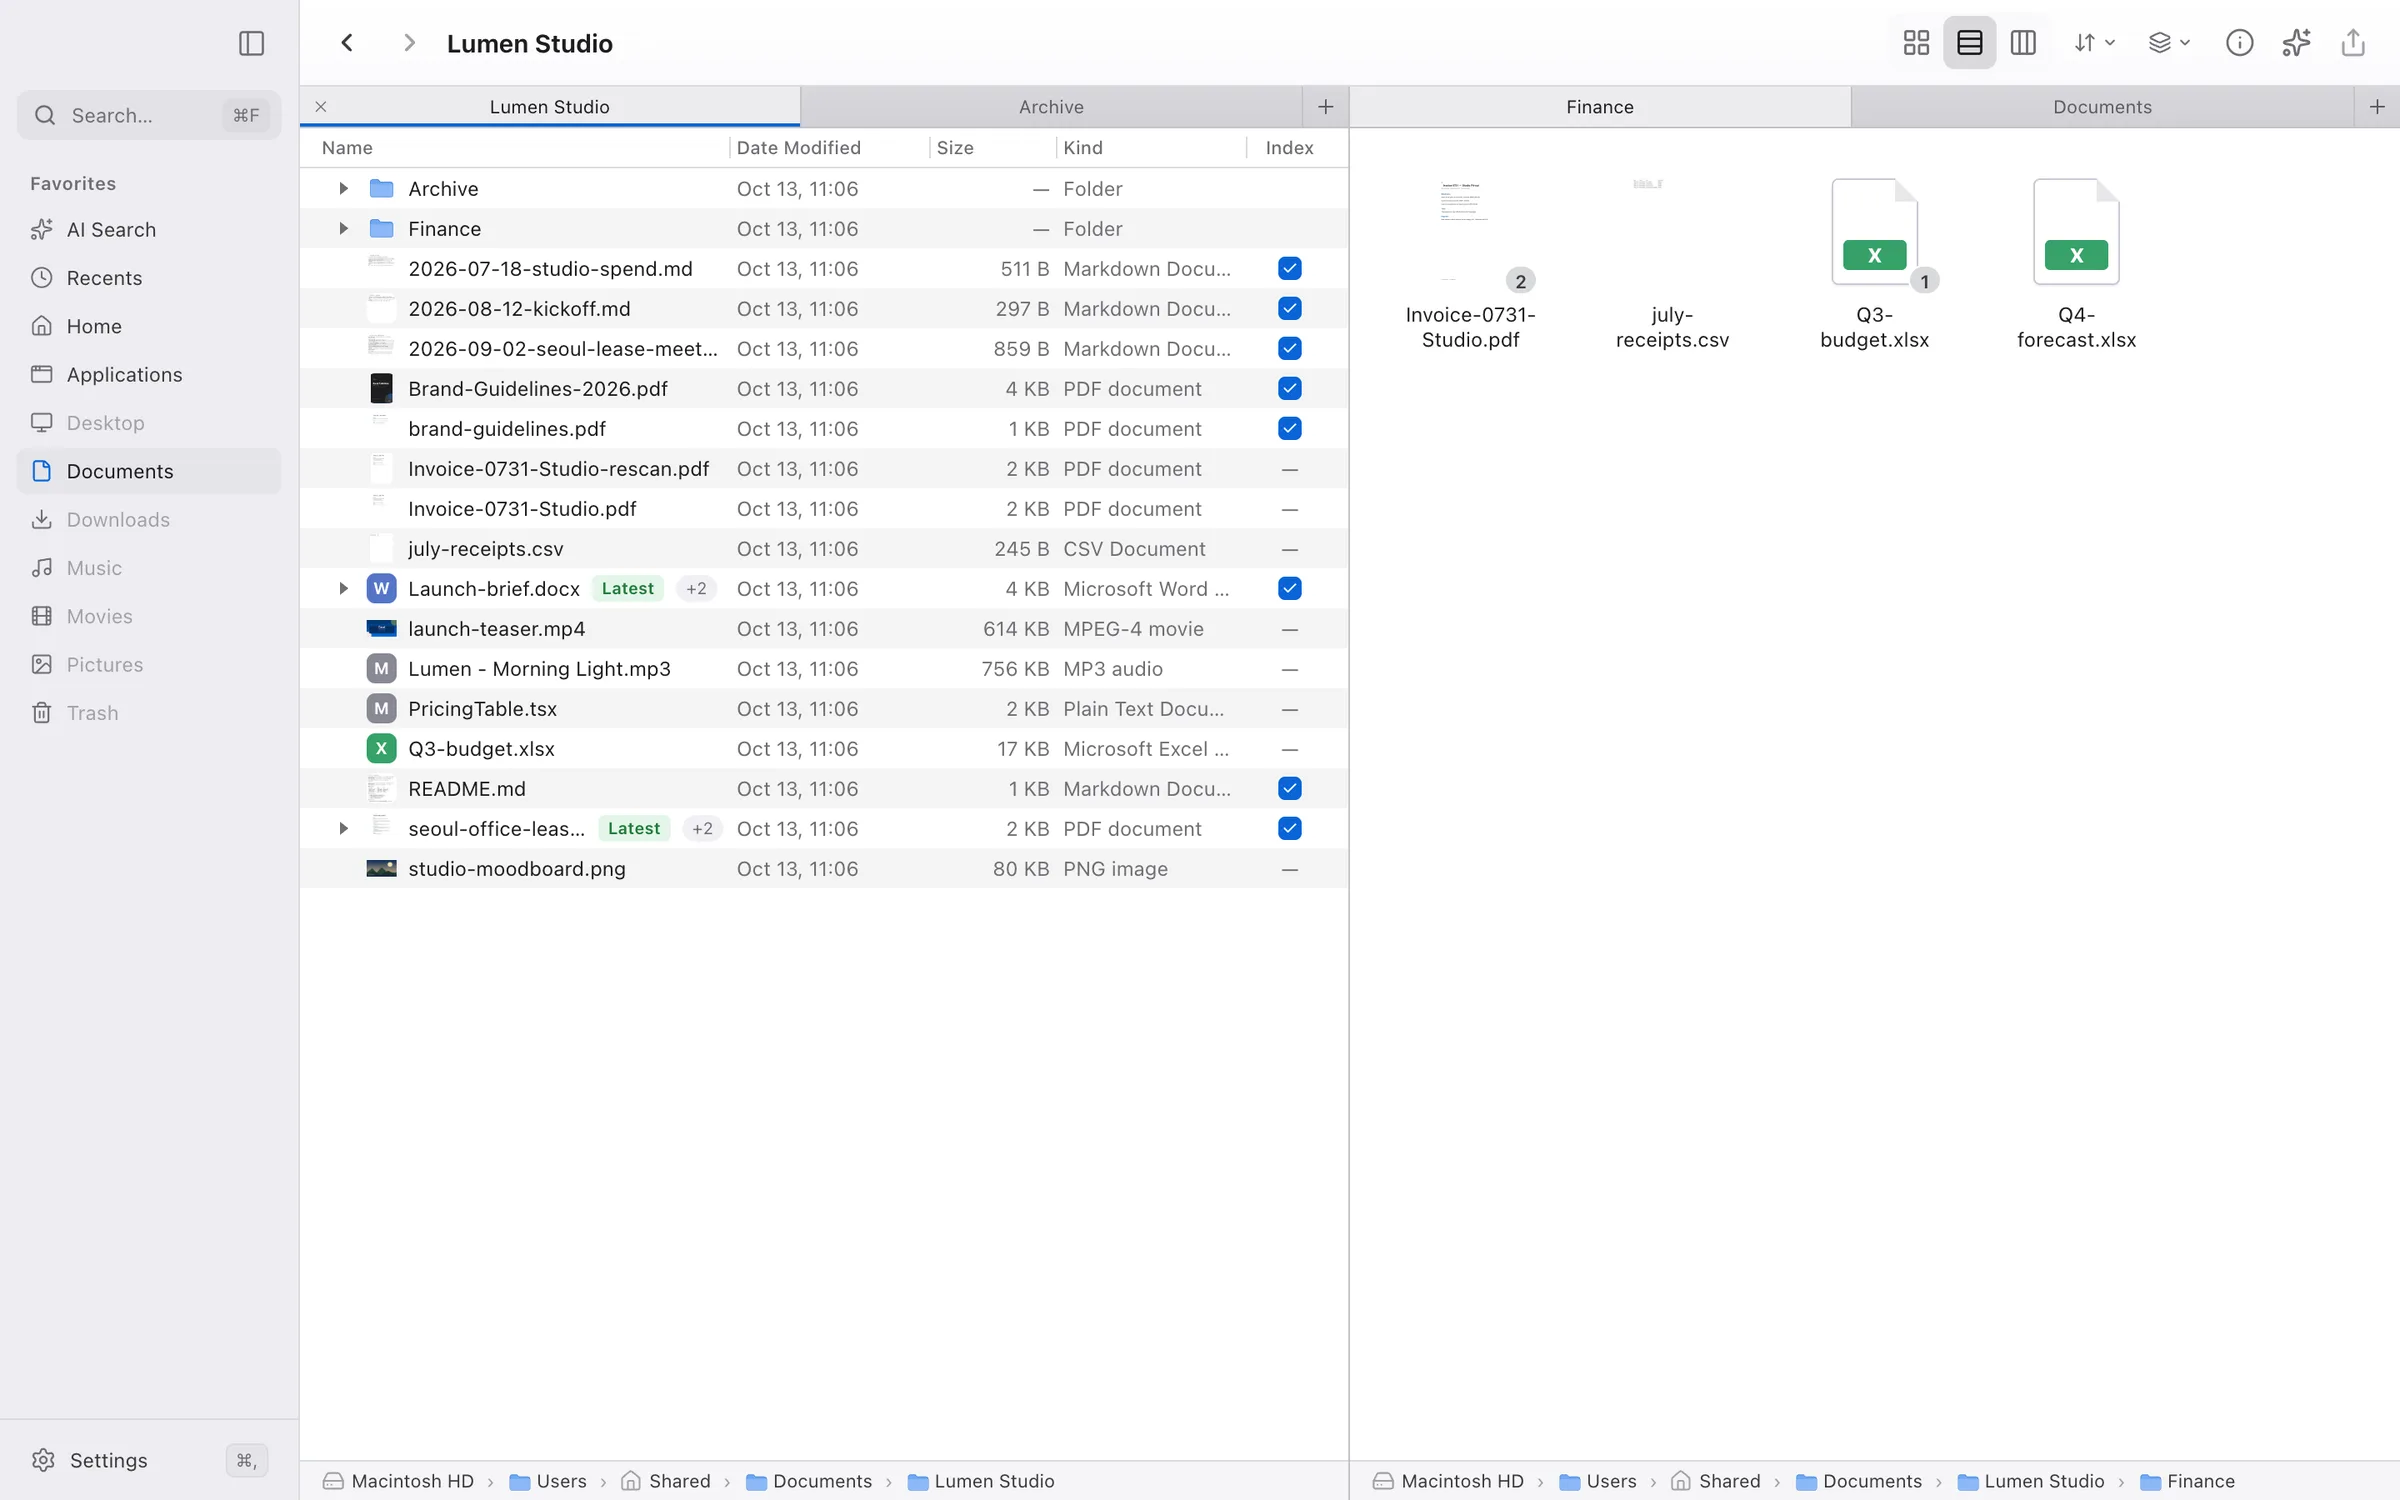
Task: Click Lumen Studio in right path bar
Action: click(2031, 1481)
